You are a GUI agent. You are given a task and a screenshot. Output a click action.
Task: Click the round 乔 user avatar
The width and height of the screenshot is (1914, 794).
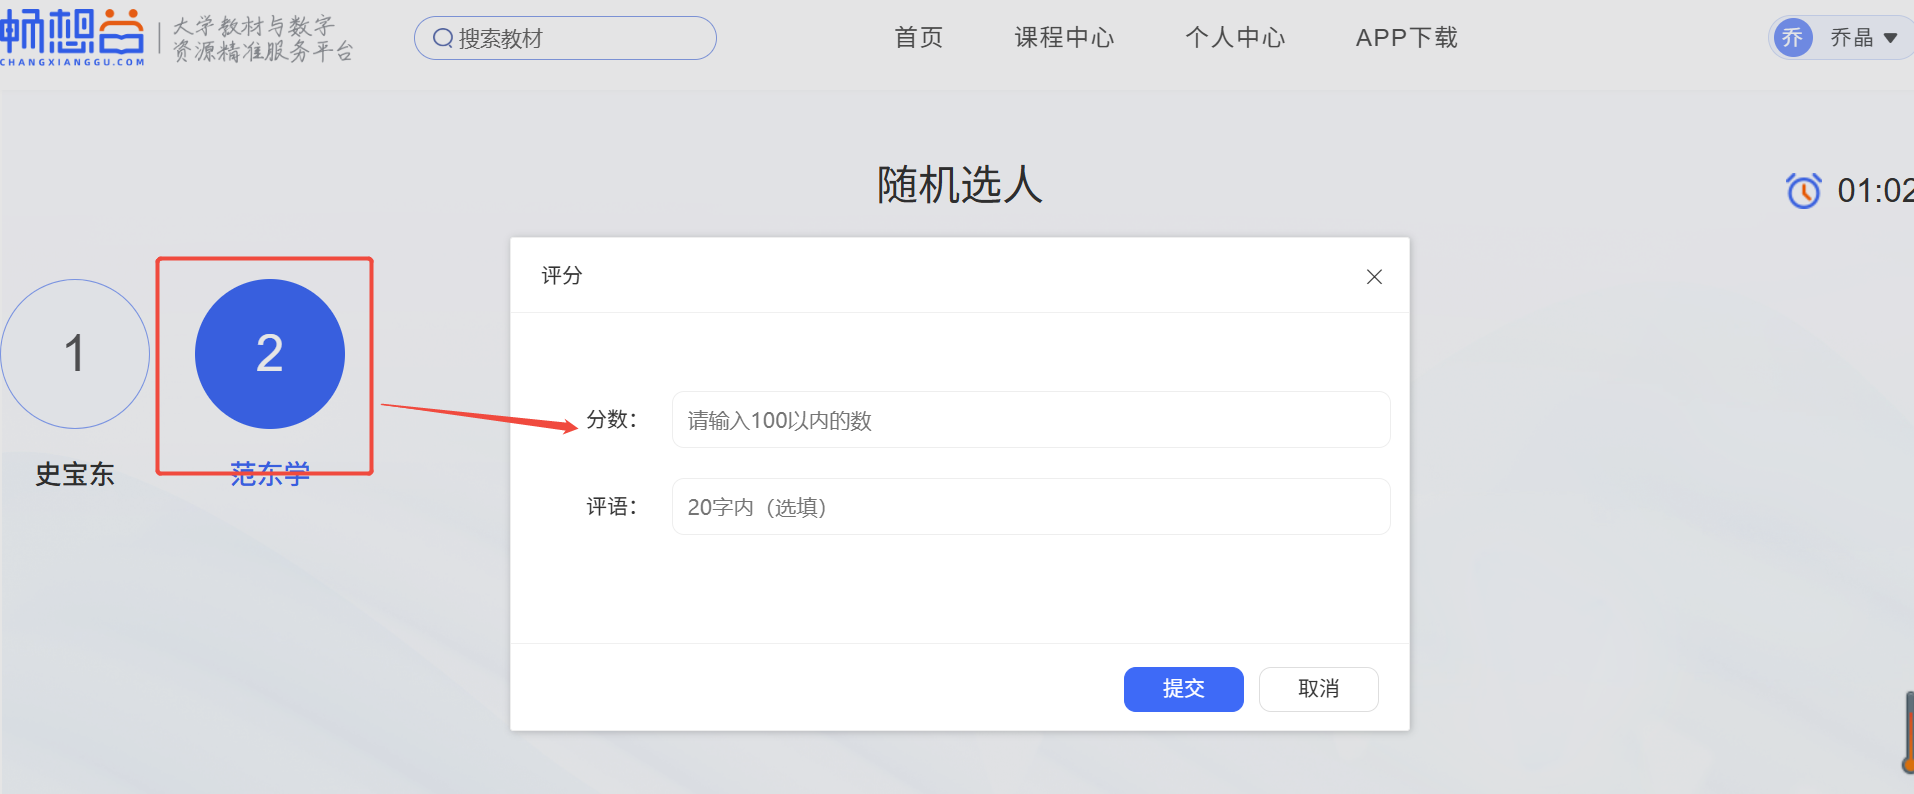pyautogui.click(x=1792, y=38)
